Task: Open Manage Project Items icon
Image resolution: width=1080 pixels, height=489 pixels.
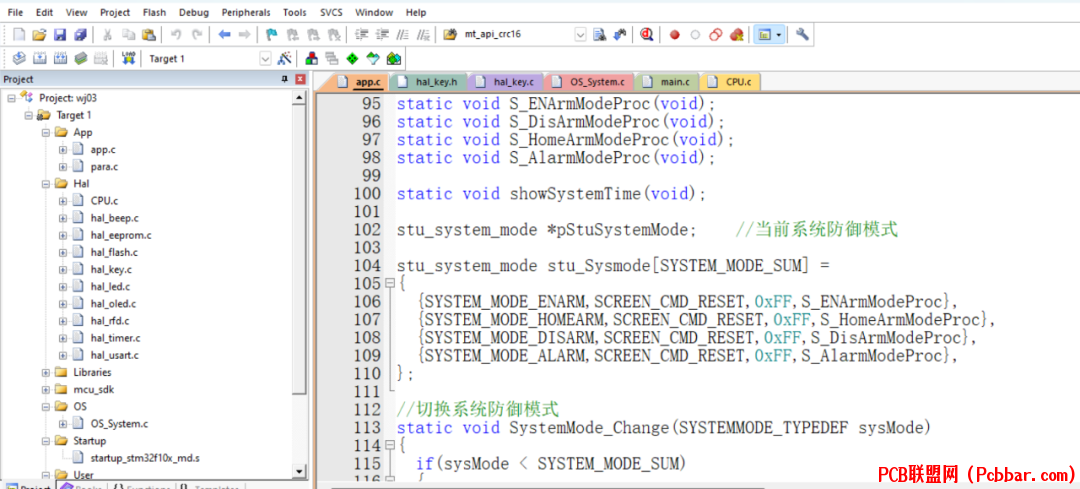Action: pos(311,59)
